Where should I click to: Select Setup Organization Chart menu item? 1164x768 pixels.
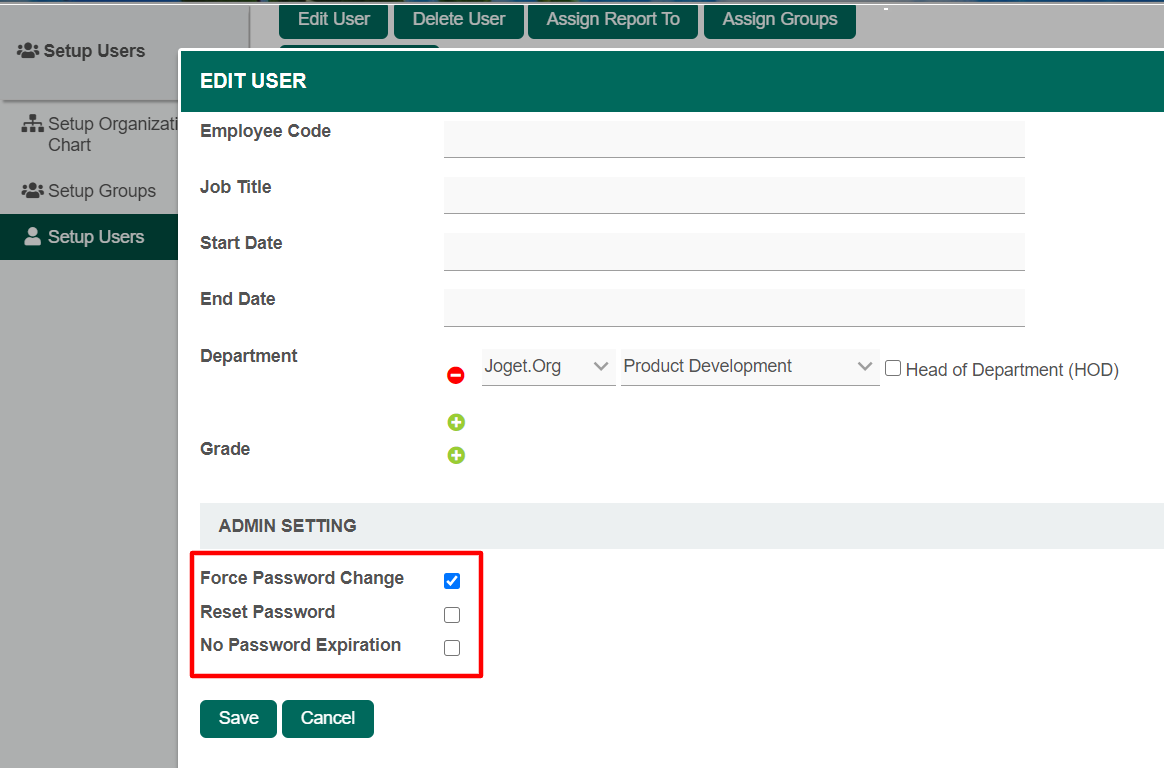[x=110, y=134]
